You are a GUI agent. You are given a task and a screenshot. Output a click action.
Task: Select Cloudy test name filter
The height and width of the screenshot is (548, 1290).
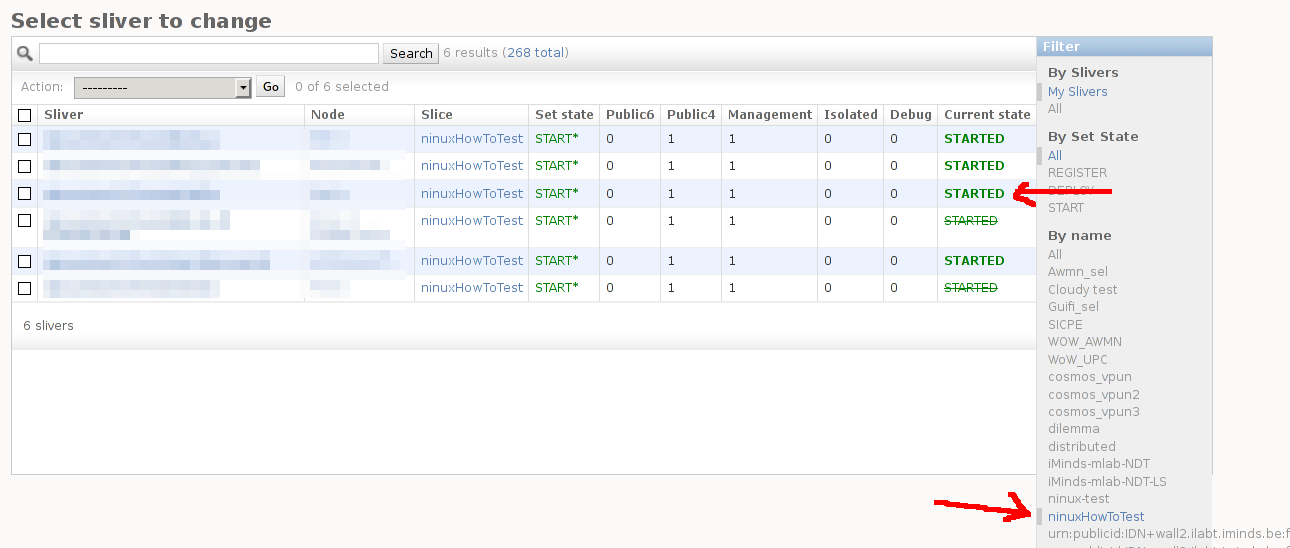[x=1082, y=290]
